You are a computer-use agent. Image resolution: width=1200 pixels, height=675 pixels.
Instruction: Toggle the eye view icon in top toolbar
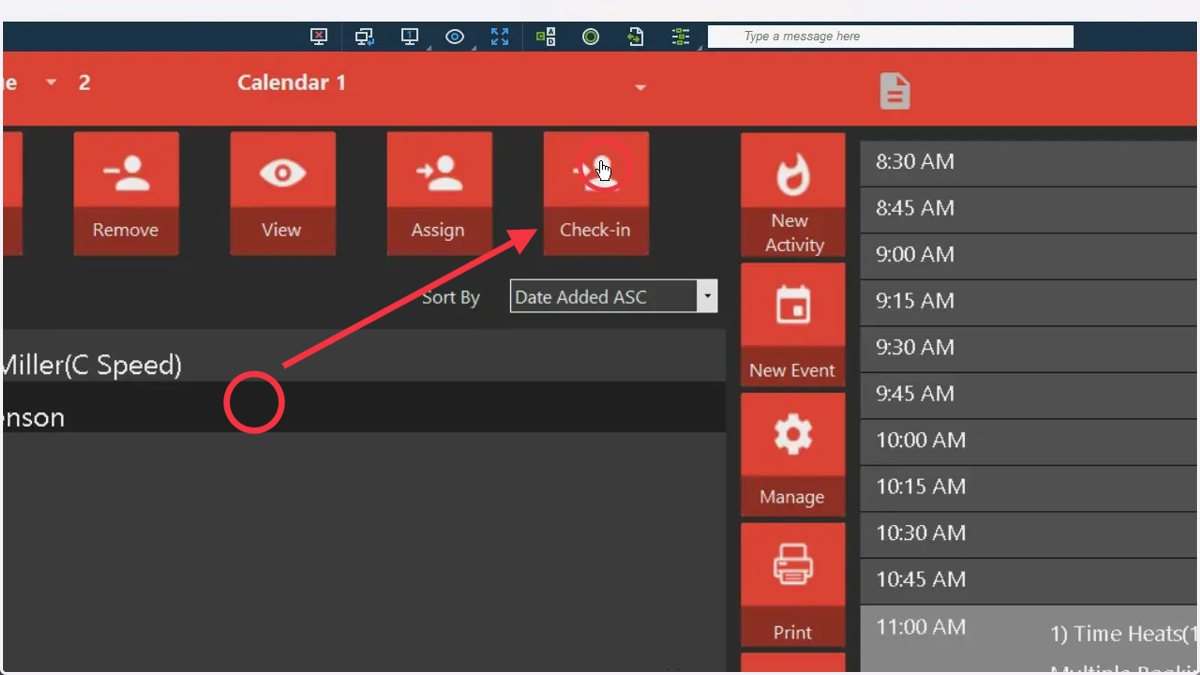455,37
